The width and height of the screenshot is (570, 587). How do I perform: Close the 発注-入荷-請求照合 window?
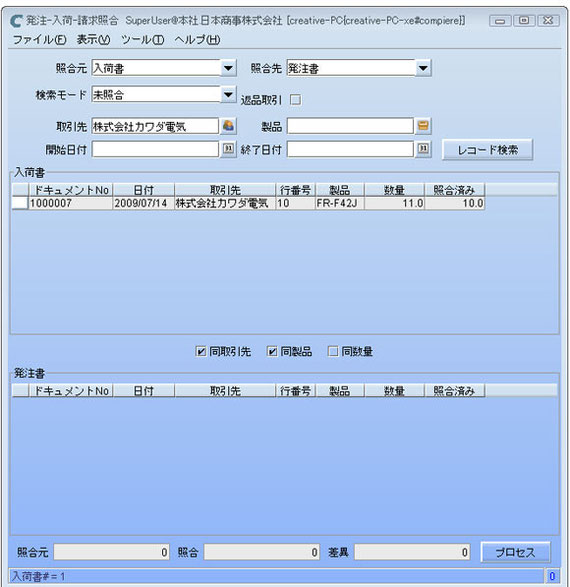pyautogui.click(x=548, y=21)
